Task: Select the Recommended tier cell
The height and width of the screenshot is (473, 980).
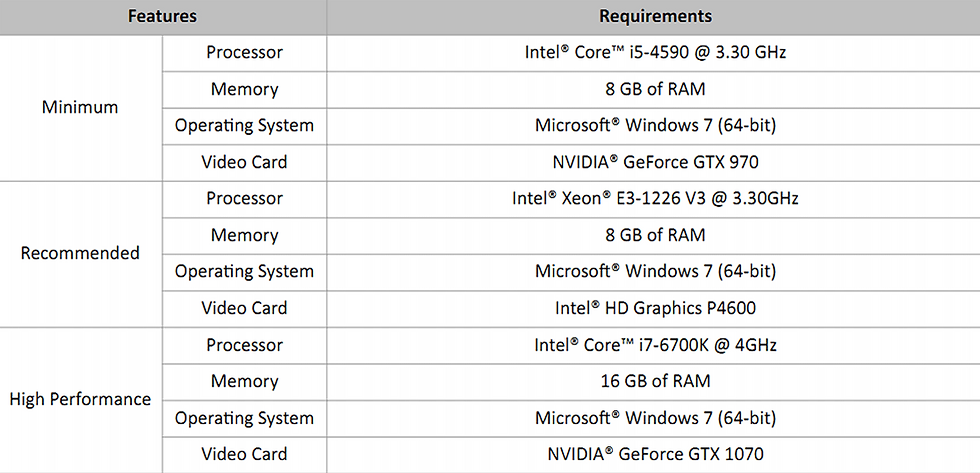Action: pyautogui.click(x=81, y=254)
